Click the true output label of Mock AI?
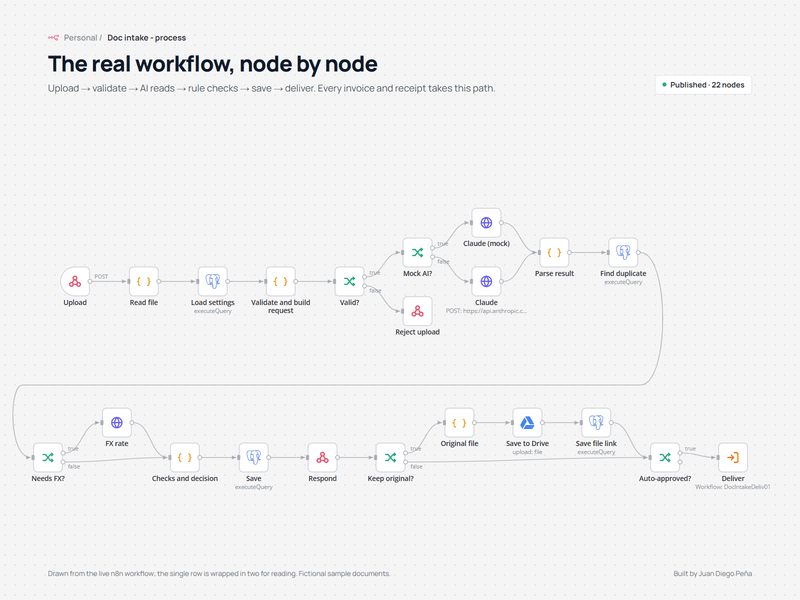 (442, 244)
